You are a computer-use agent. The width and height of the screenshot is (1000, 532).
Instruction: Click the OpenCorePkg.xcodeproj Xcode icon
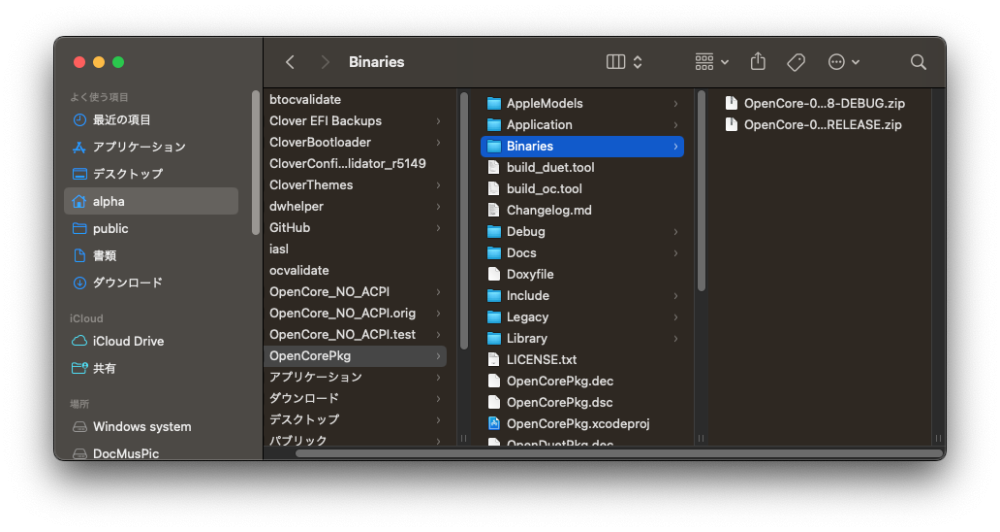click(x=493, y=424)
